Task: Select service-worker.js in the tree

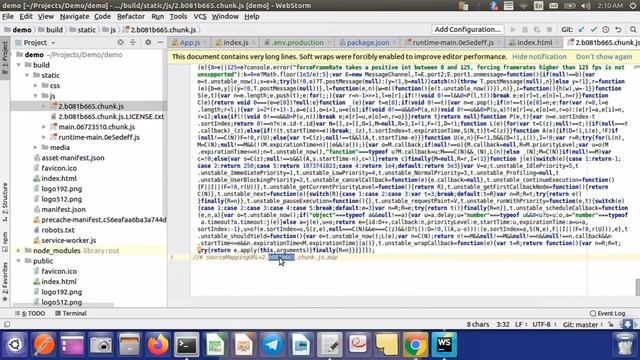Action: tap(69, 240)
